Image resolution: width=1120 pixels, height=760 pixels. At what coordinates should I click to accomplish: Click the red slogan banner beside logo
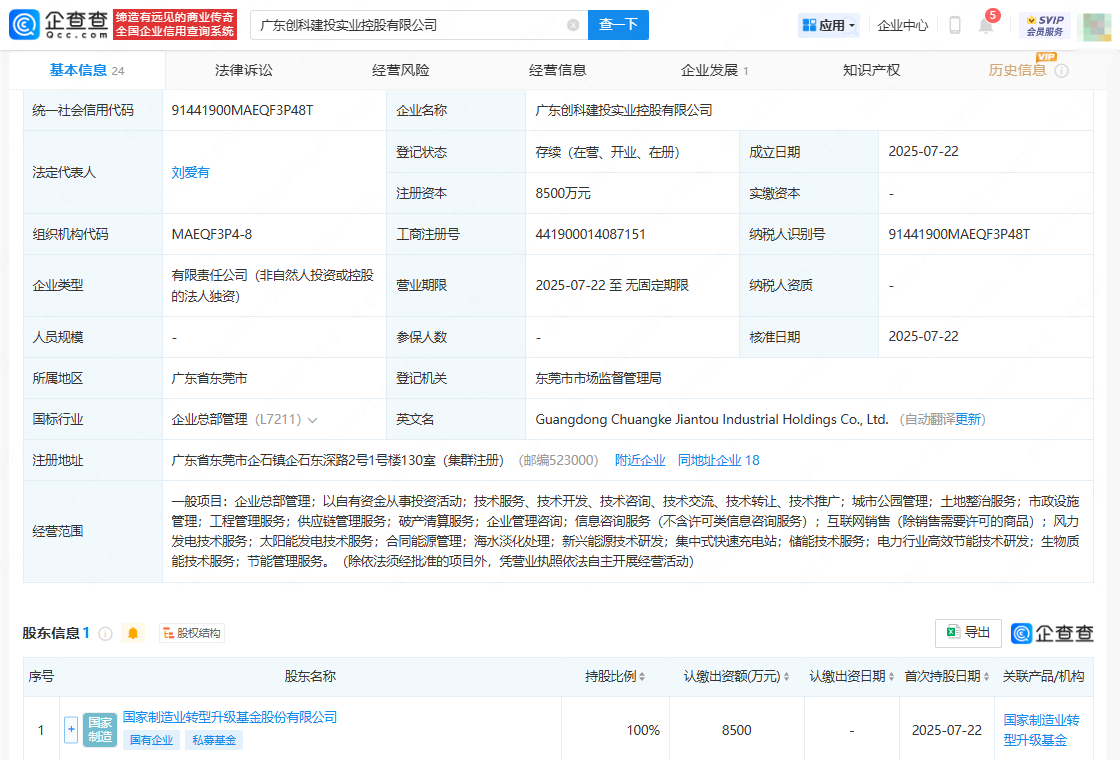(x=175, y=24)
